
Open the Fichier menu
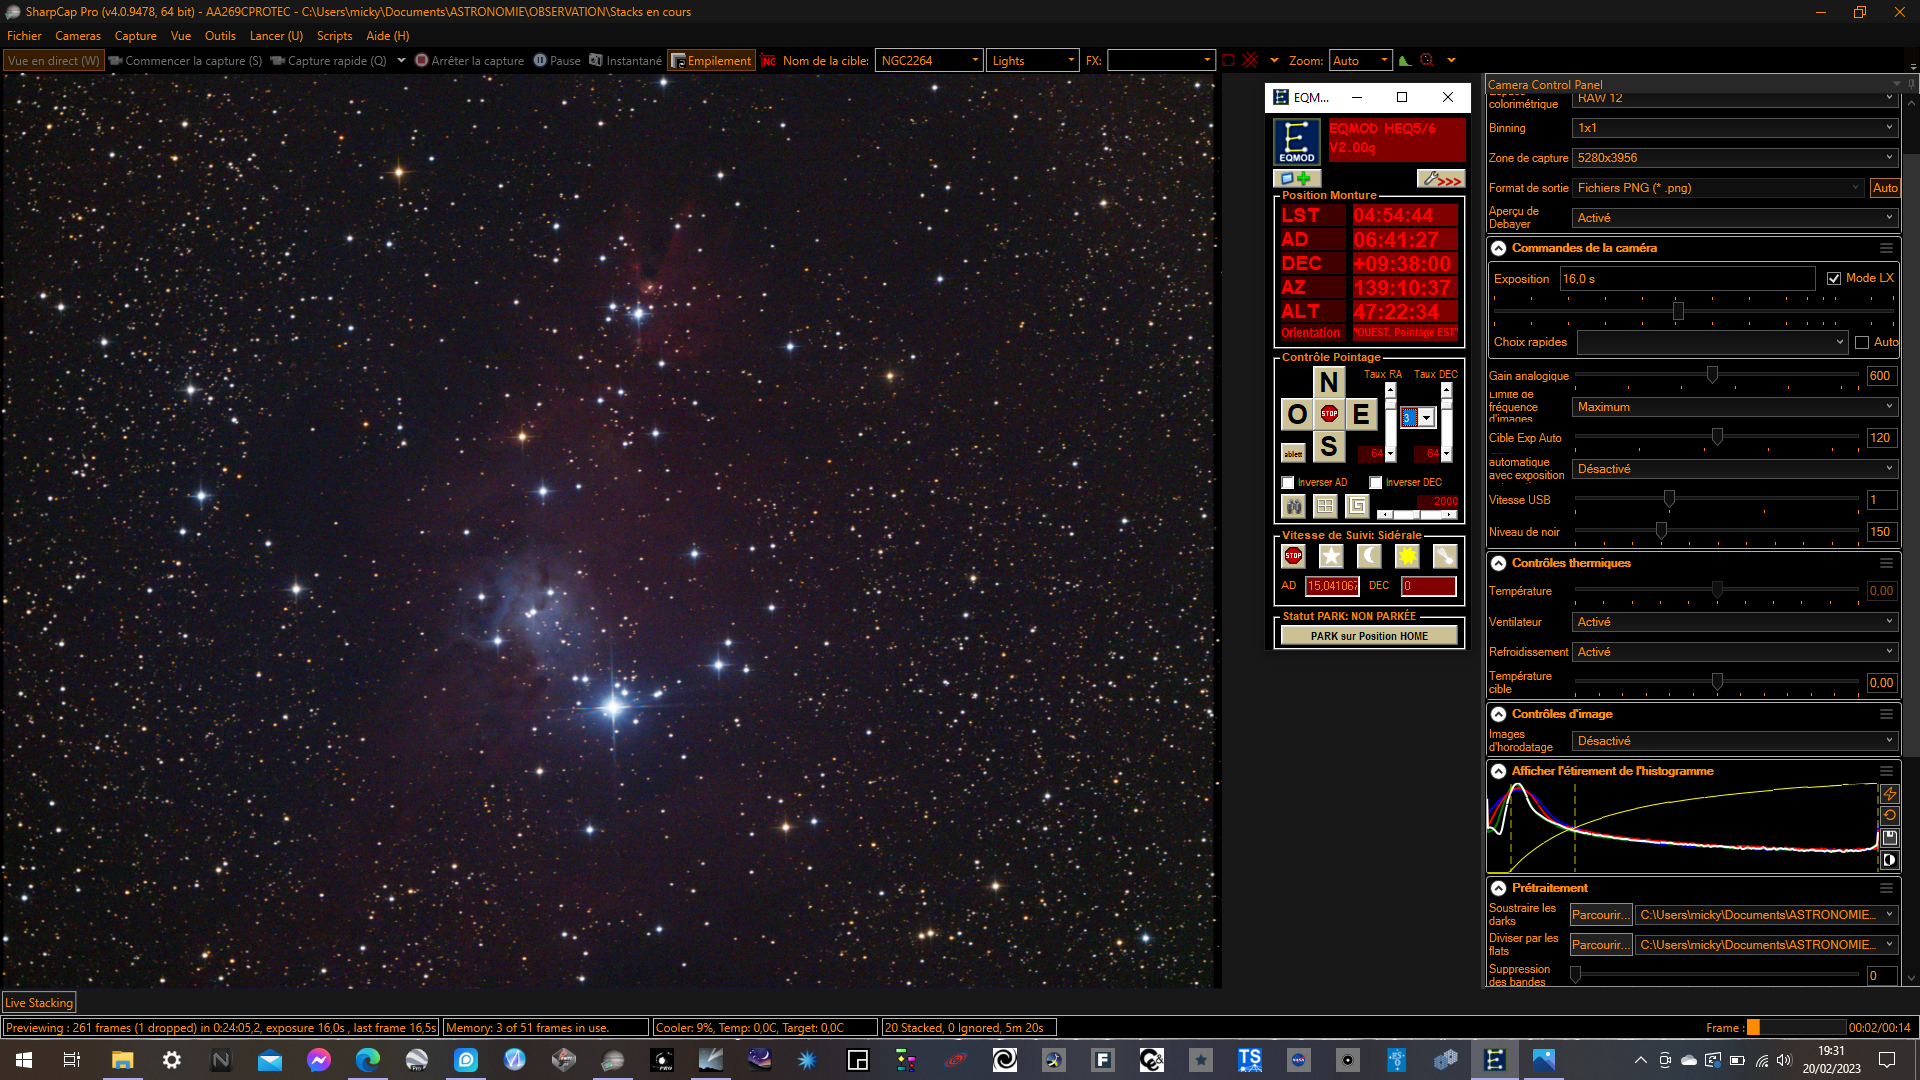[24, 36]
